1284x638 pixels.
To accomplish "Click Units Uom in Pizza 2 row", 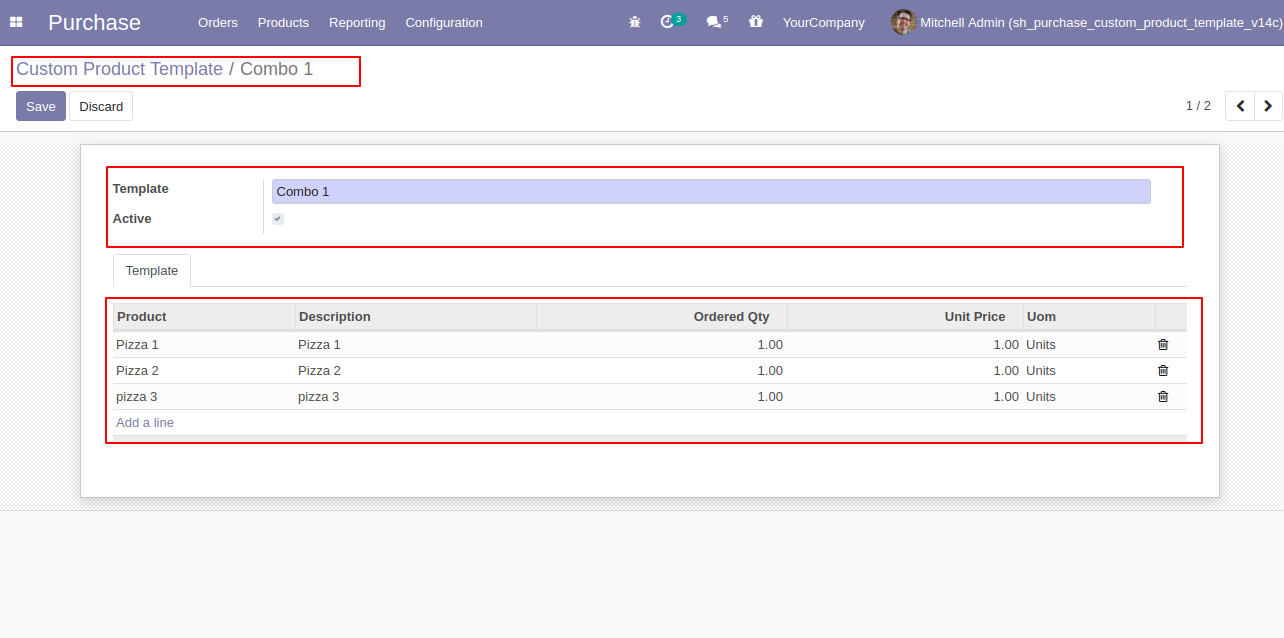I will [1041, 370].
